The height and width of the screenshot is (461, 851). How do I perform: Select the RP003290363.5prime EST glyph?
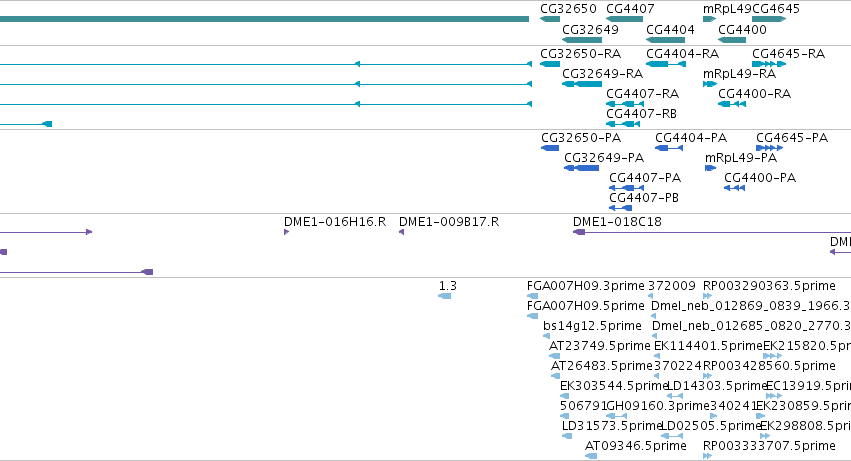[x=707, y=296]
